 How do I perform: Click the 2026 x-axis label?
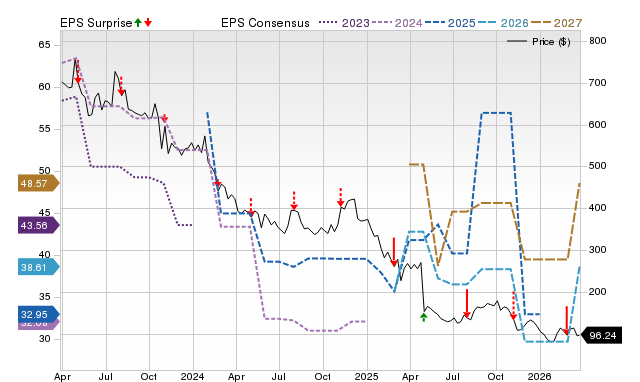(x=540, y=376)
